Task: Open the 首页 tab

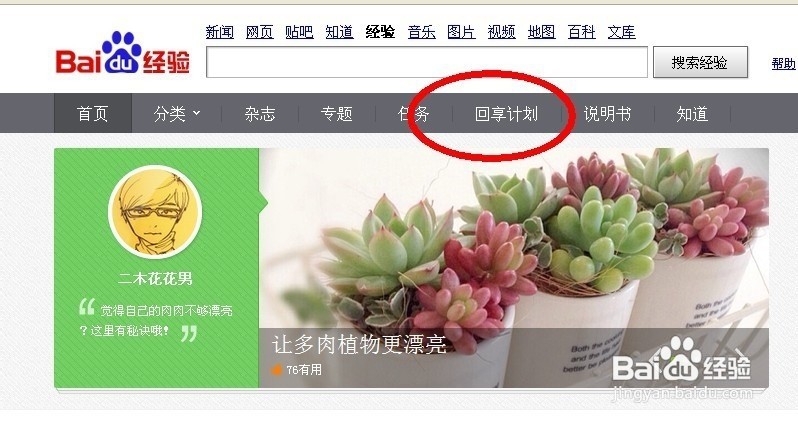Action: coord(93,113)
